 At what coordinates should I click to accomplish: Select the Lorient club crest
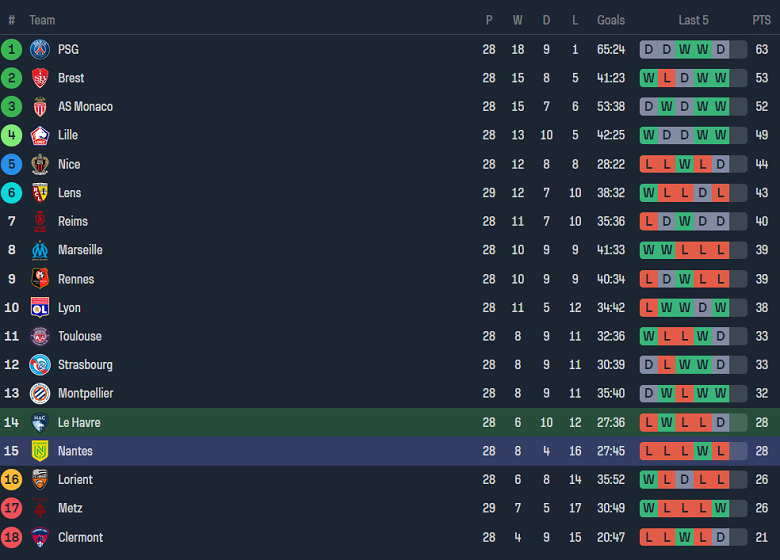click(40, 479)
